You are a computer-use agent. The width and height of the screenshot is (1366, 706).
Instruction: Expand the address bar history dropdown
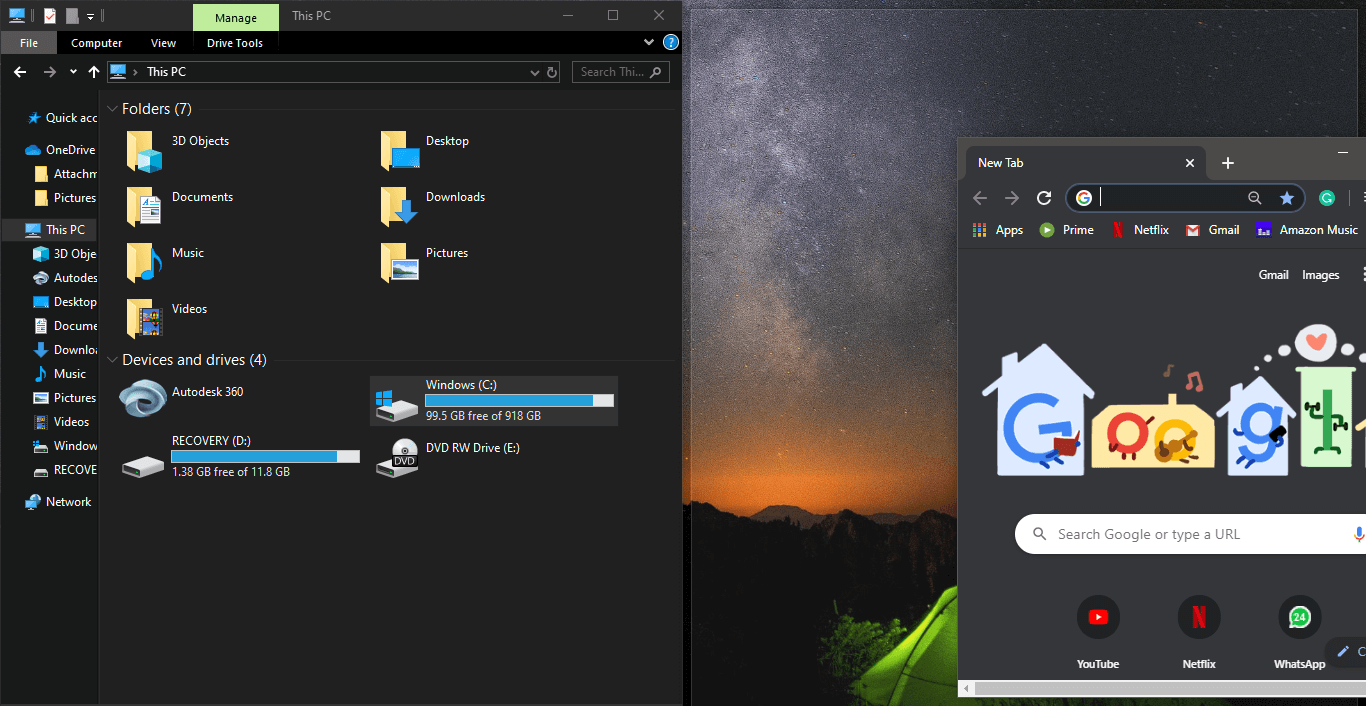point(535,72)
